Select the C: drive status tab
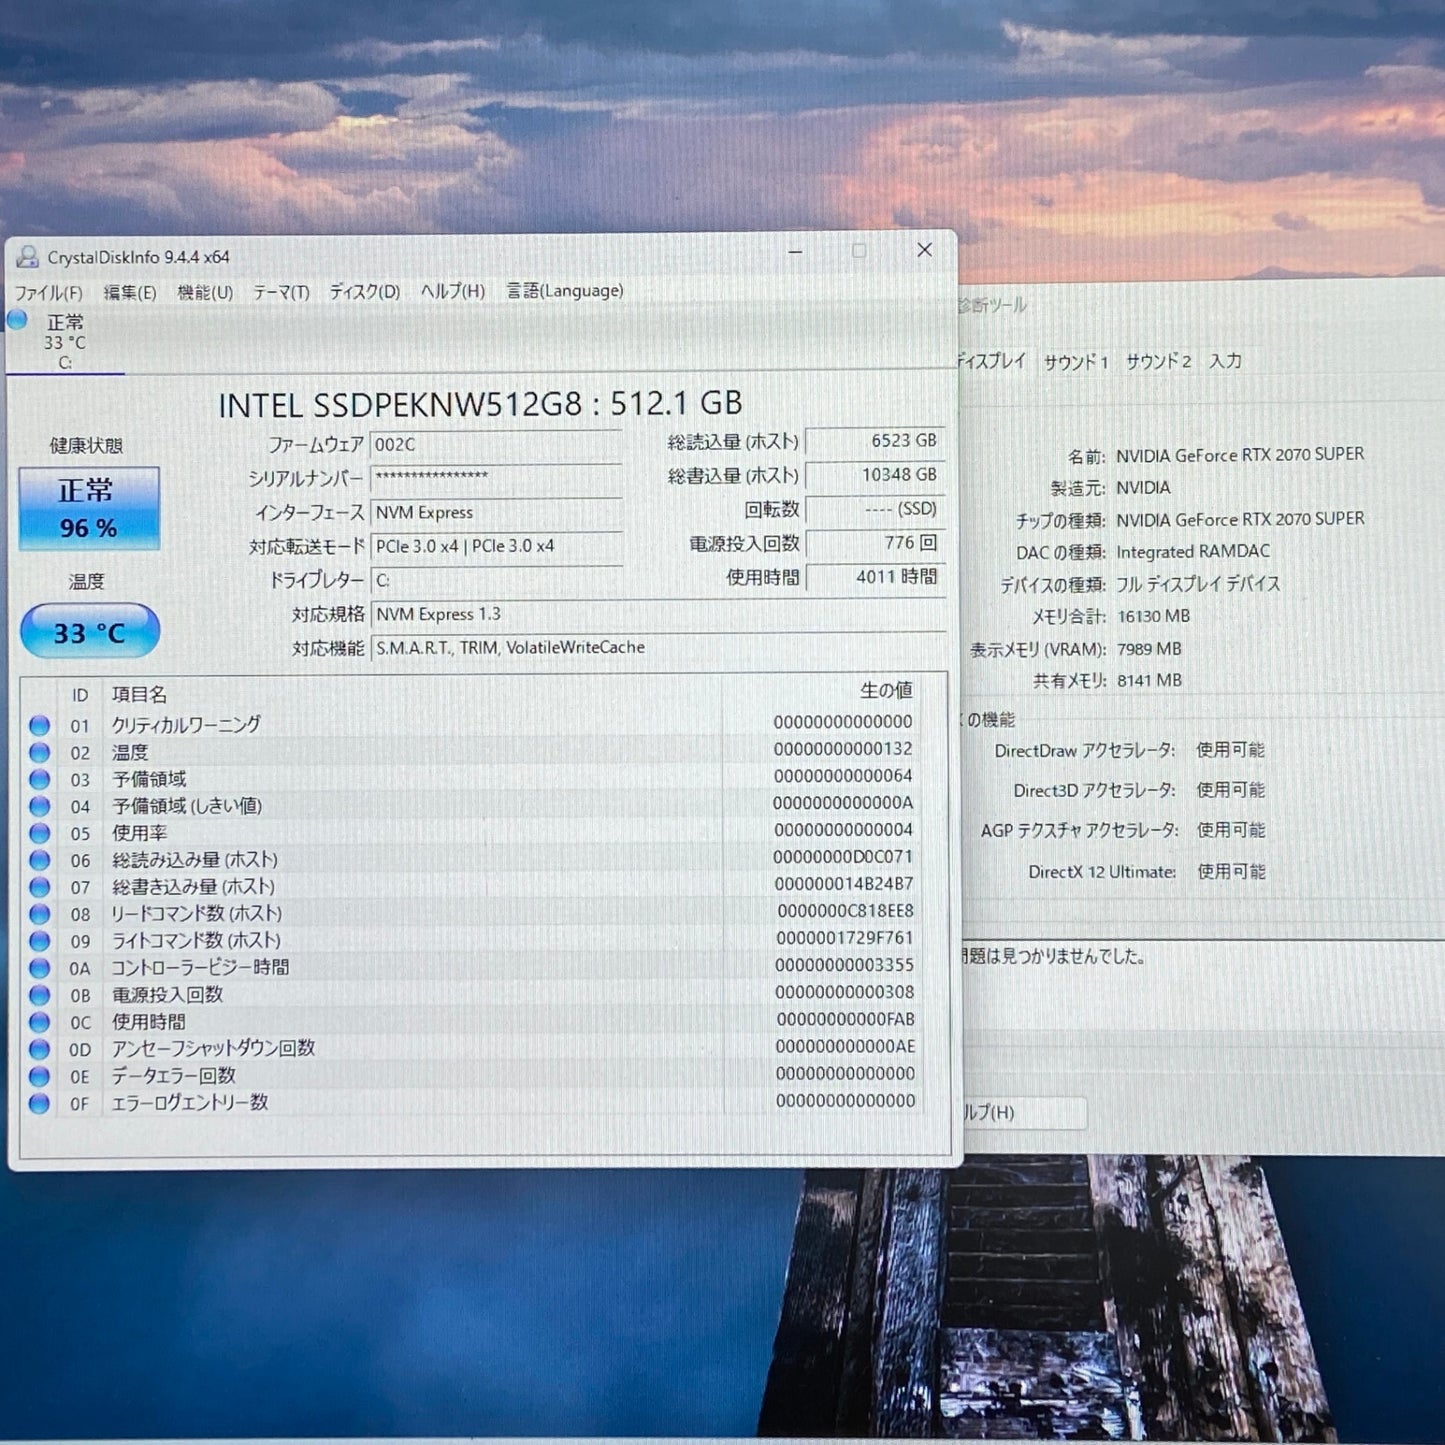Viewport: 1445px width, 1445px height. 65,342
